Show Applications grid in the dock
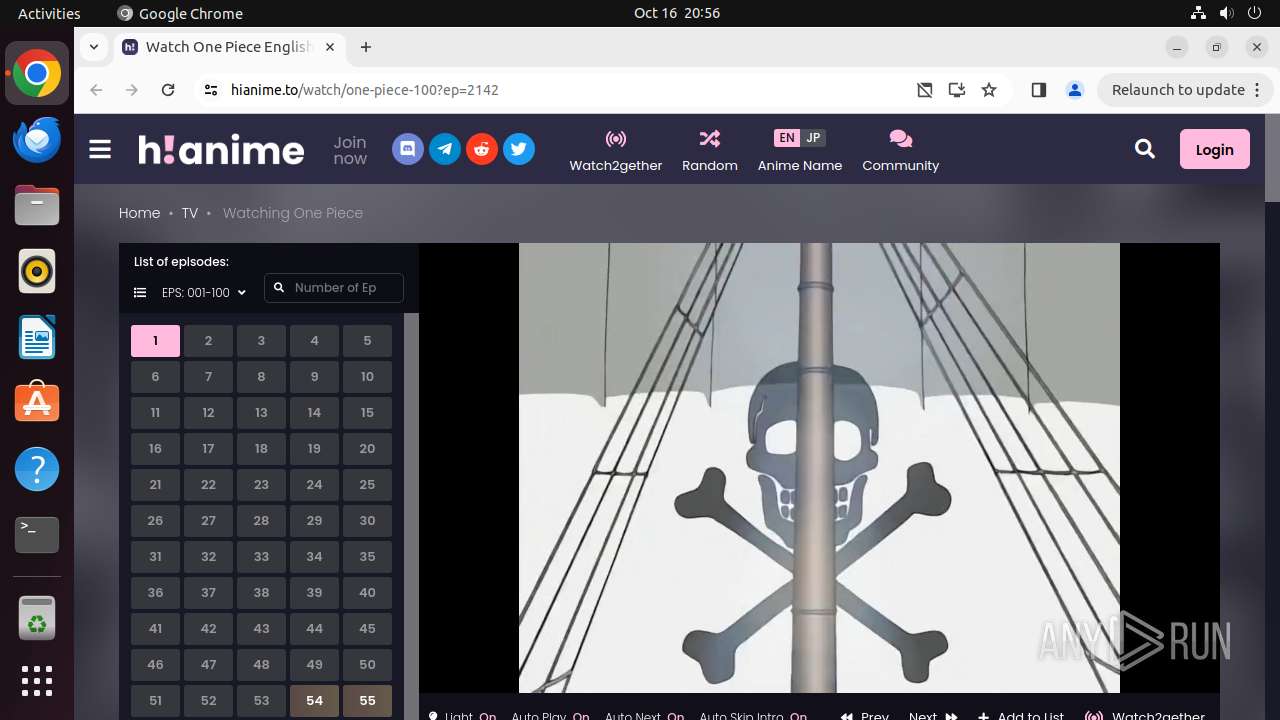The image size is (1280, 720). (x=37, y=681)
